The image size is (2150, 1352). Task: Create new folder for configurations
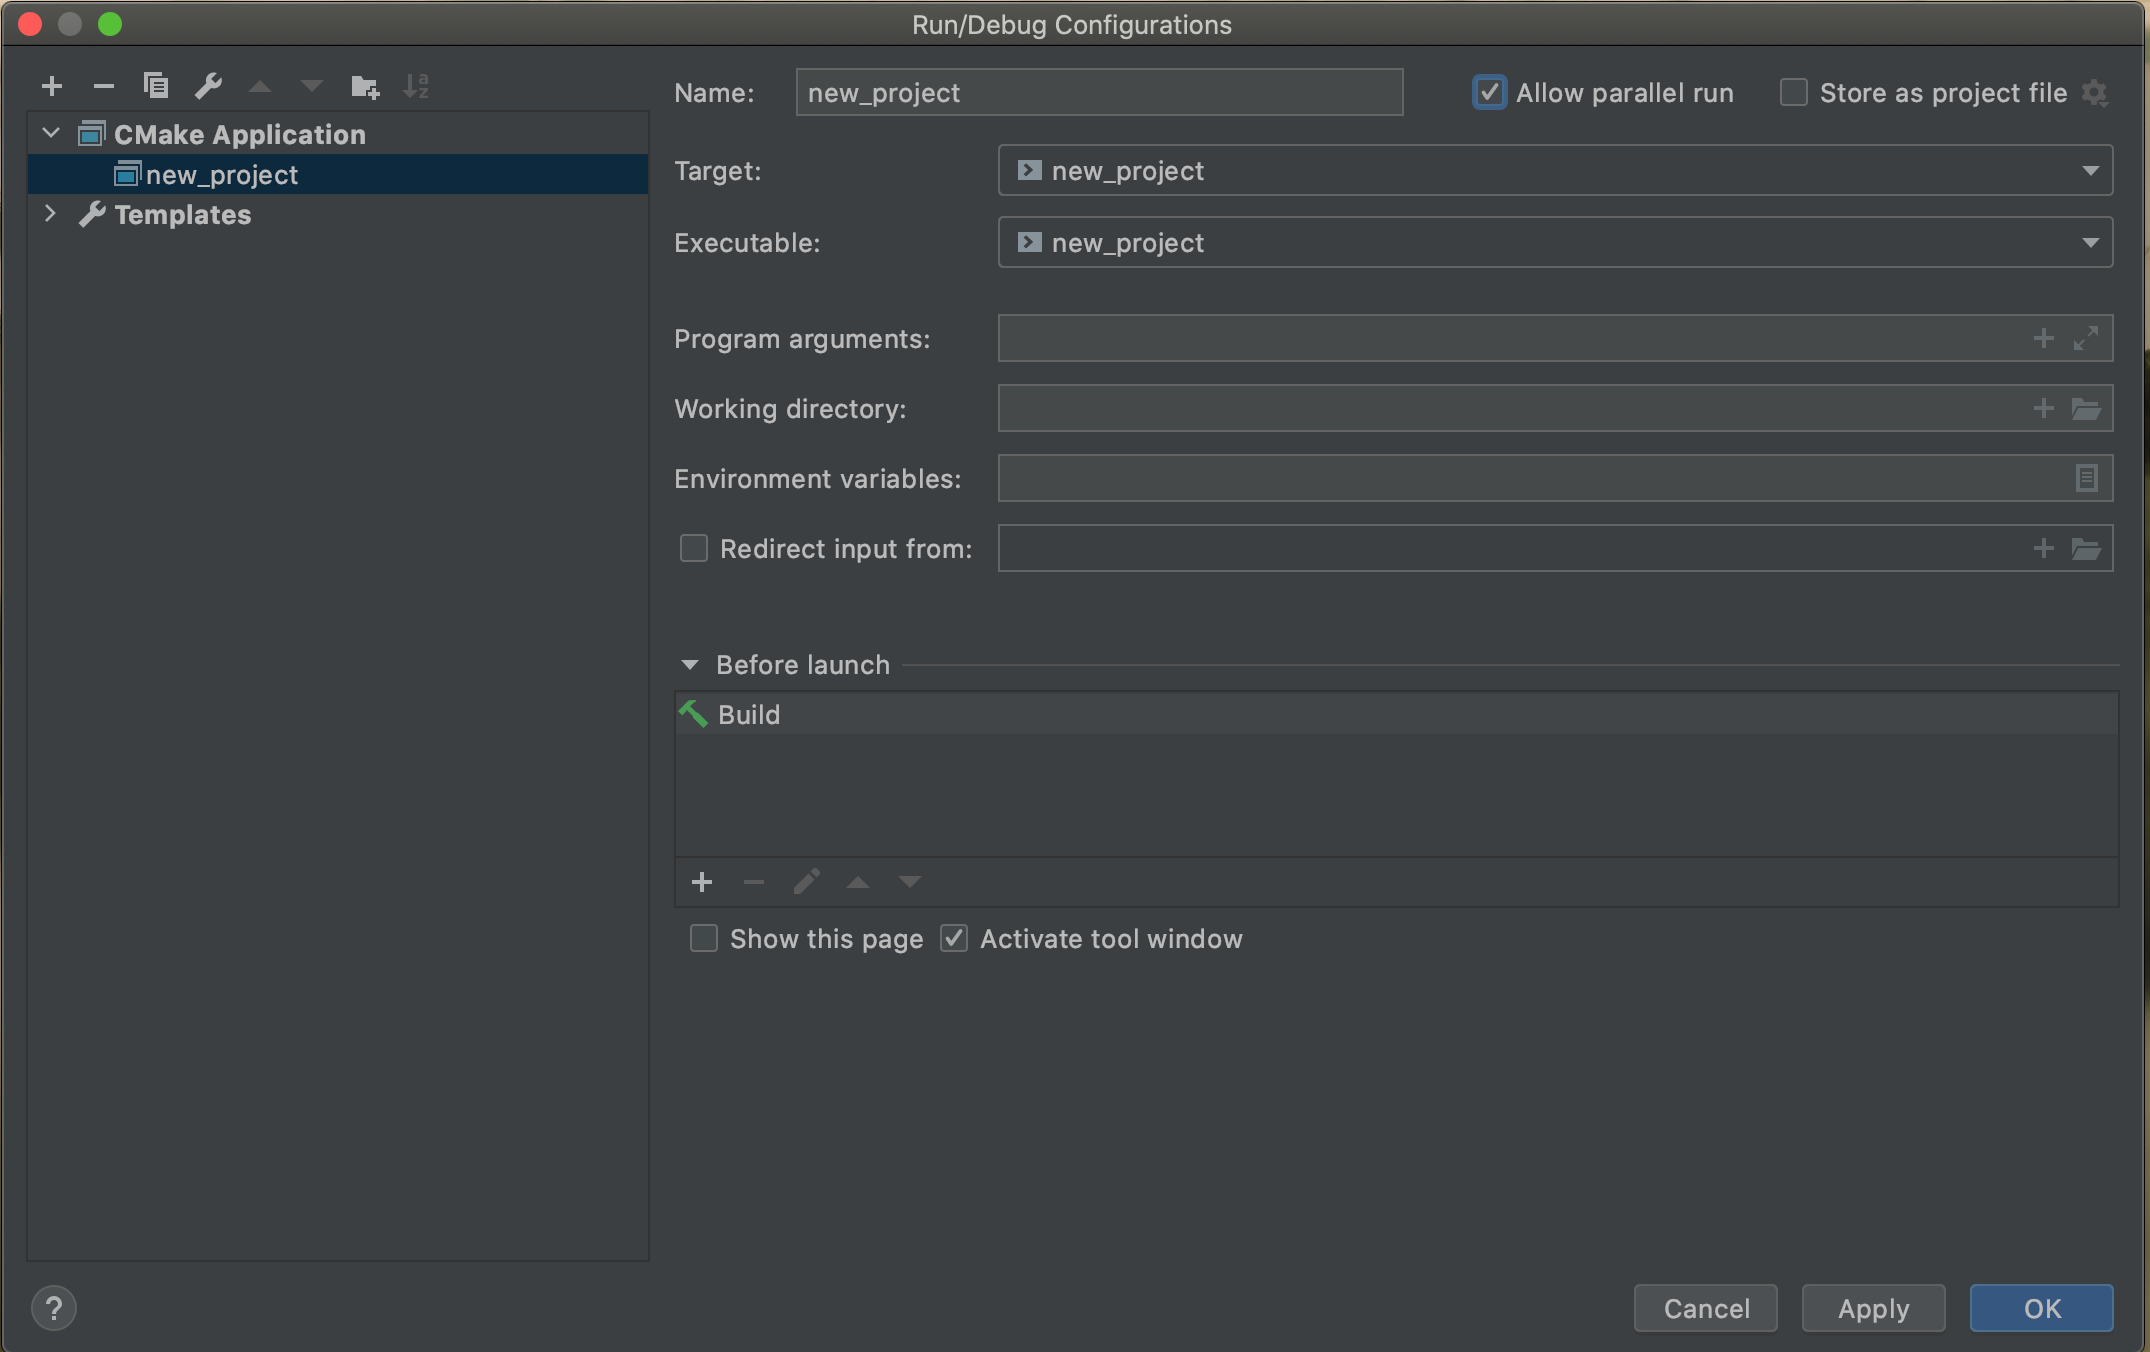(365, 87)
